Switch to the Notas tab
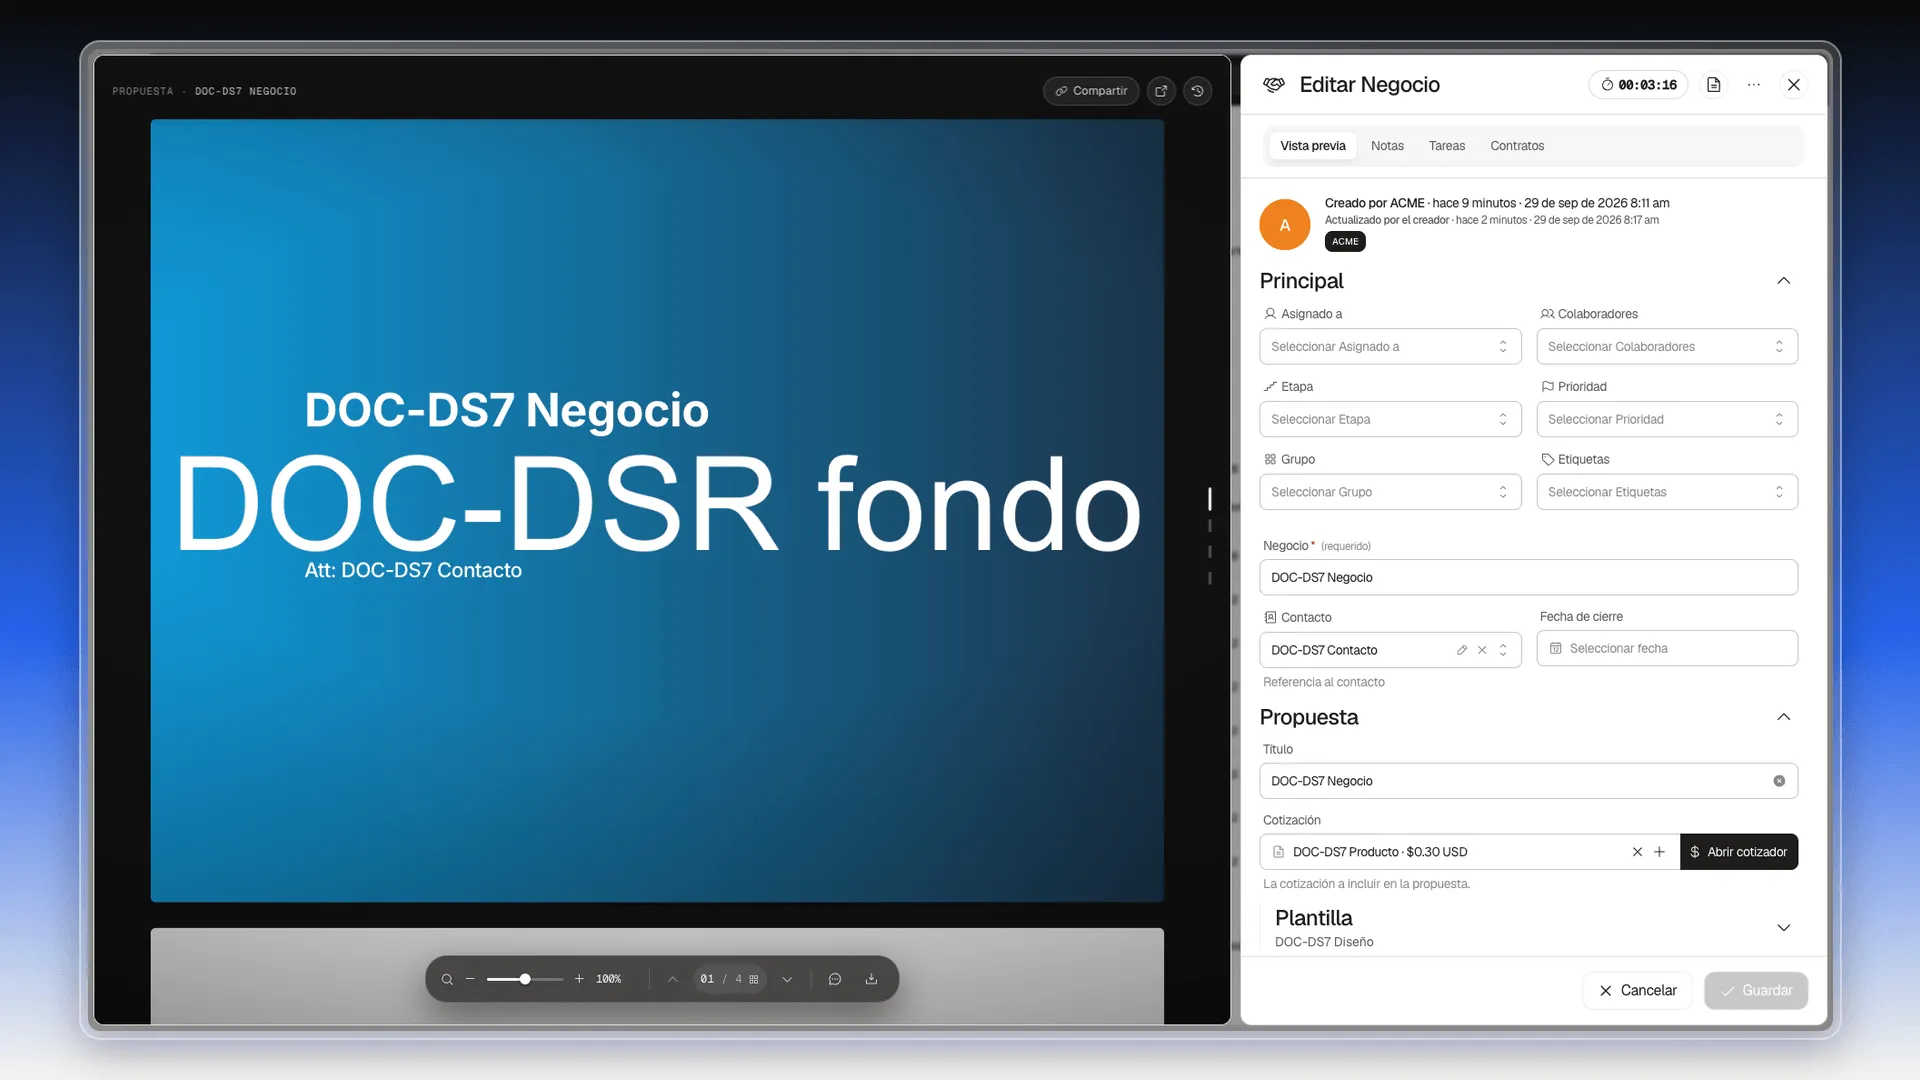The width and height of the screenshot is (1920, 1080). coord(1387,146)
